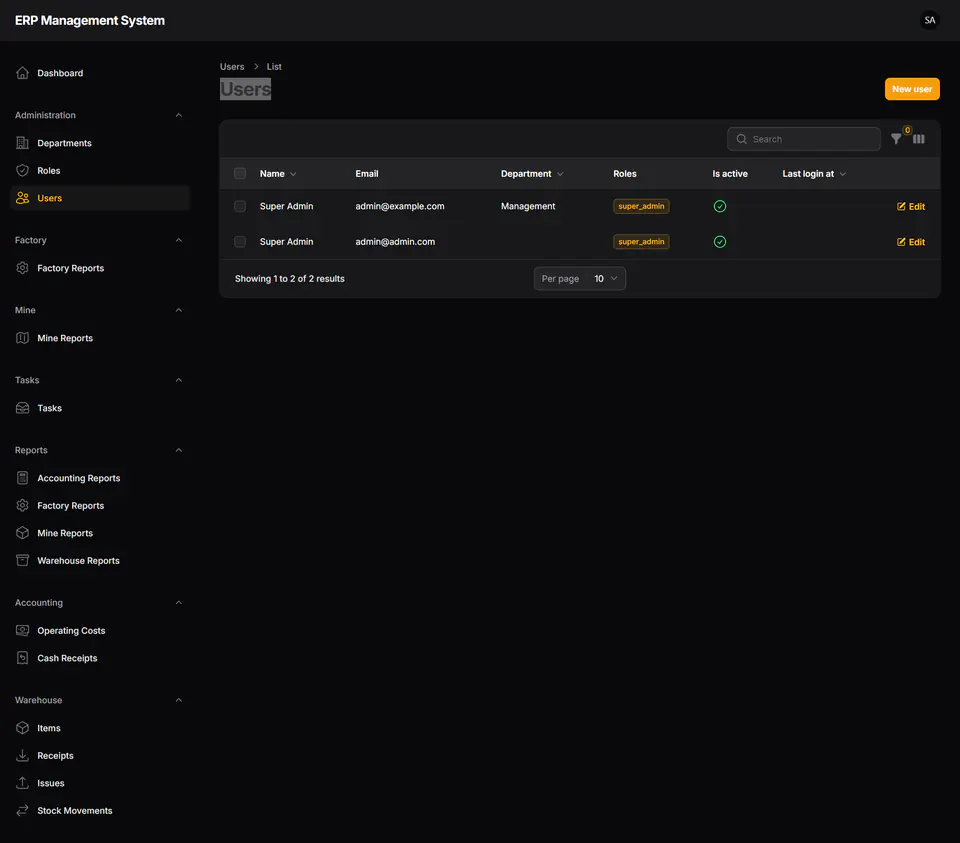Open the SA user avatar menu
This screenshot has height=843, width=960.
(929, 20)
